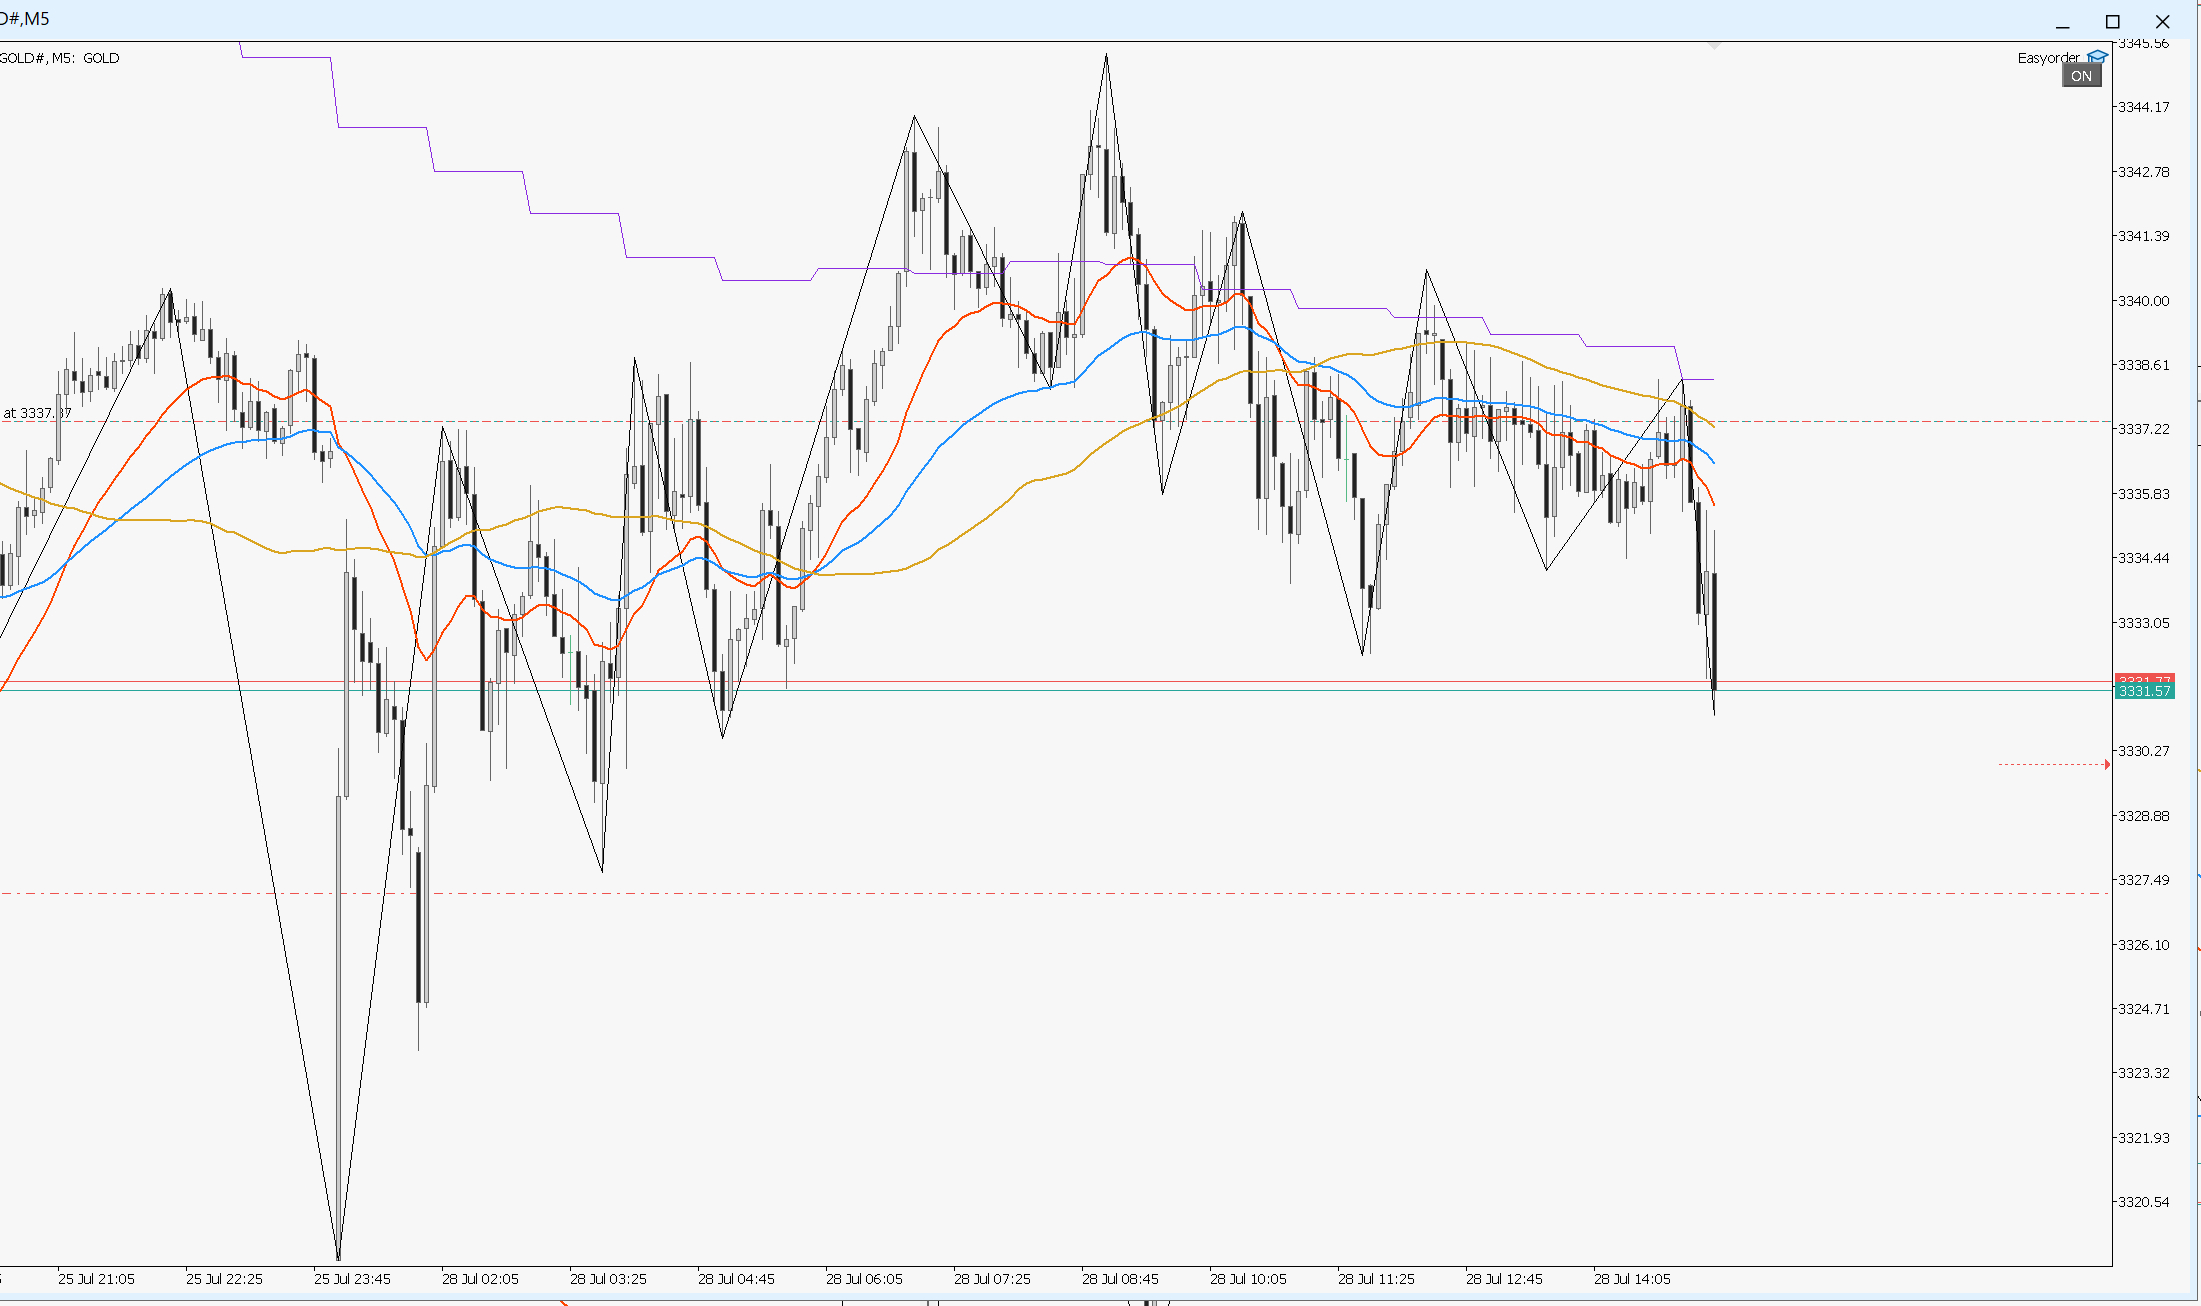2201x1306 pixels.
Task: Click the red dashed arrow price marker
Action: coord(2054,764)
